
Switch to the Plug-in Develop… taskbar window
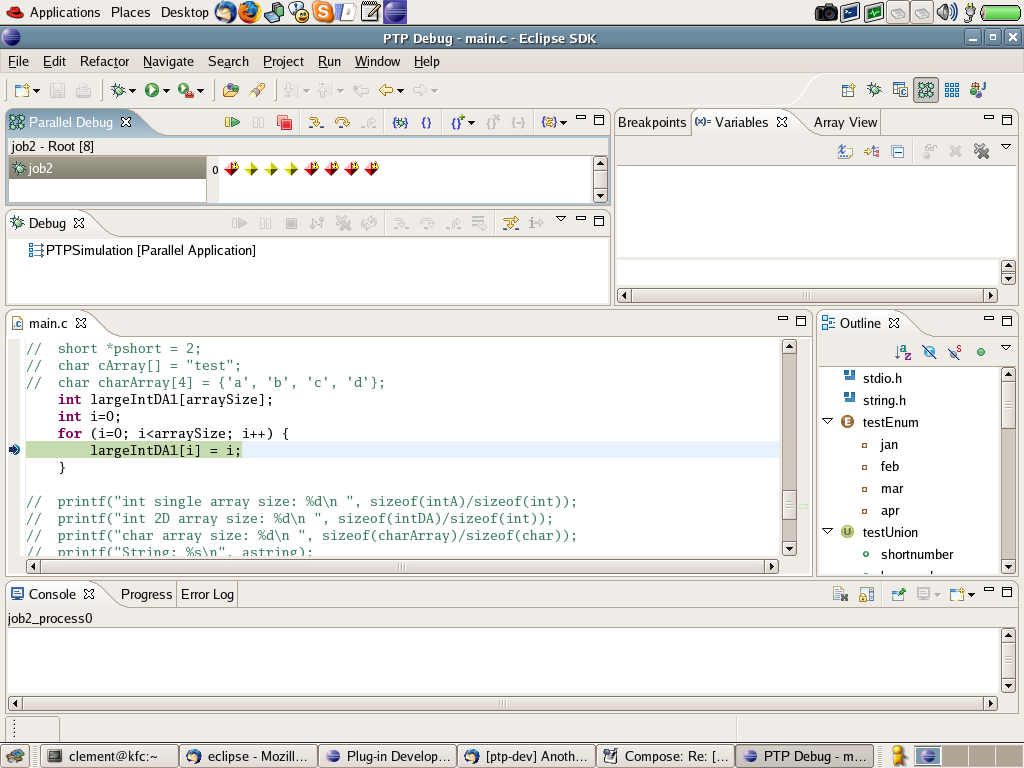point(388,756)
